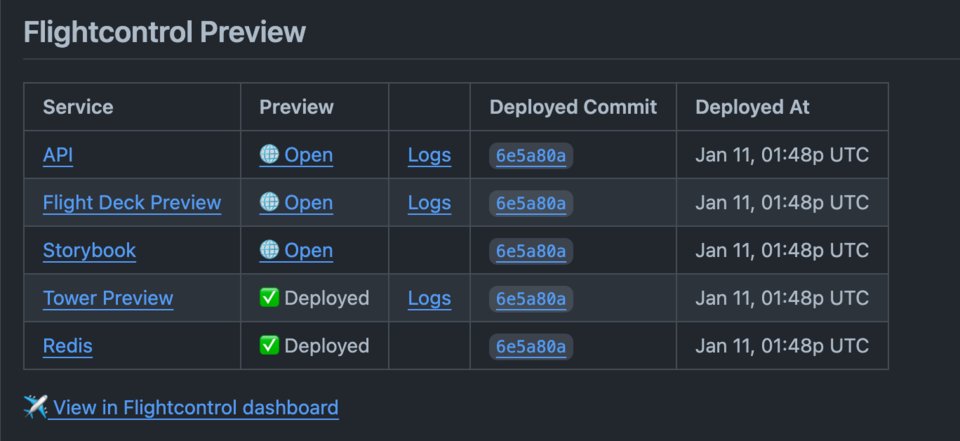Viewport: 960px width, 441px height.
Task: Click the Tower Preview row deployed time
Action: click(782, 298)
